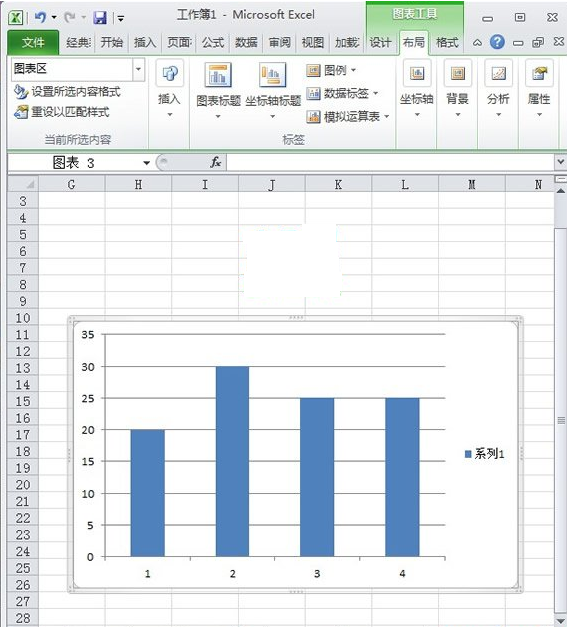The width and height of the screenshot is (567, 627).
Task: Click the blue bar for category 1
Action: pyautogui.click(x=148, y=493)
